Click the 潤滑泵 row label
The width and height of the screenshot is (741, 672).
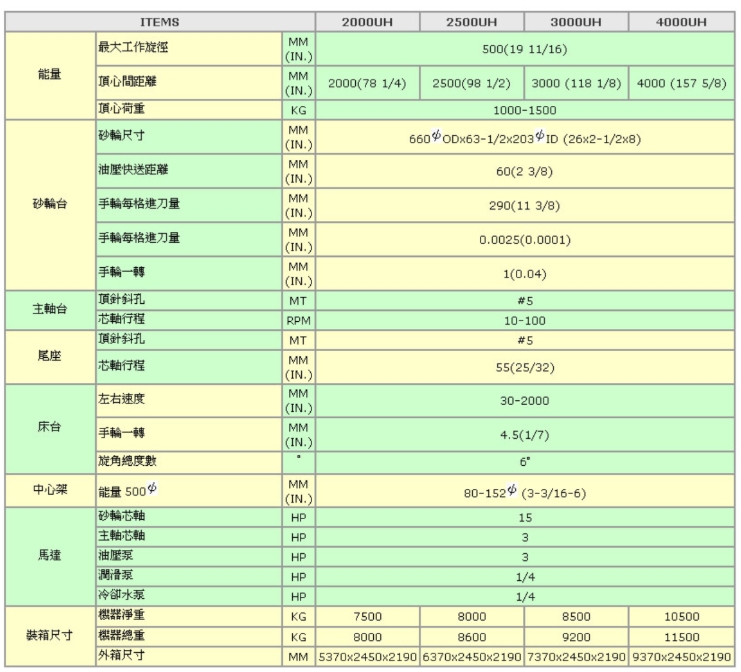(116, 575)
